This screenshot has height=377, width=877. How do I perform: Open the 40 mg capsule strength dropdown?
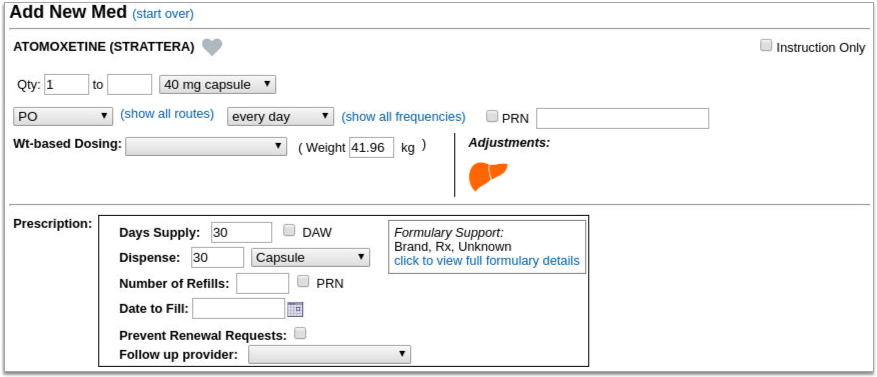tap(218, 85)
